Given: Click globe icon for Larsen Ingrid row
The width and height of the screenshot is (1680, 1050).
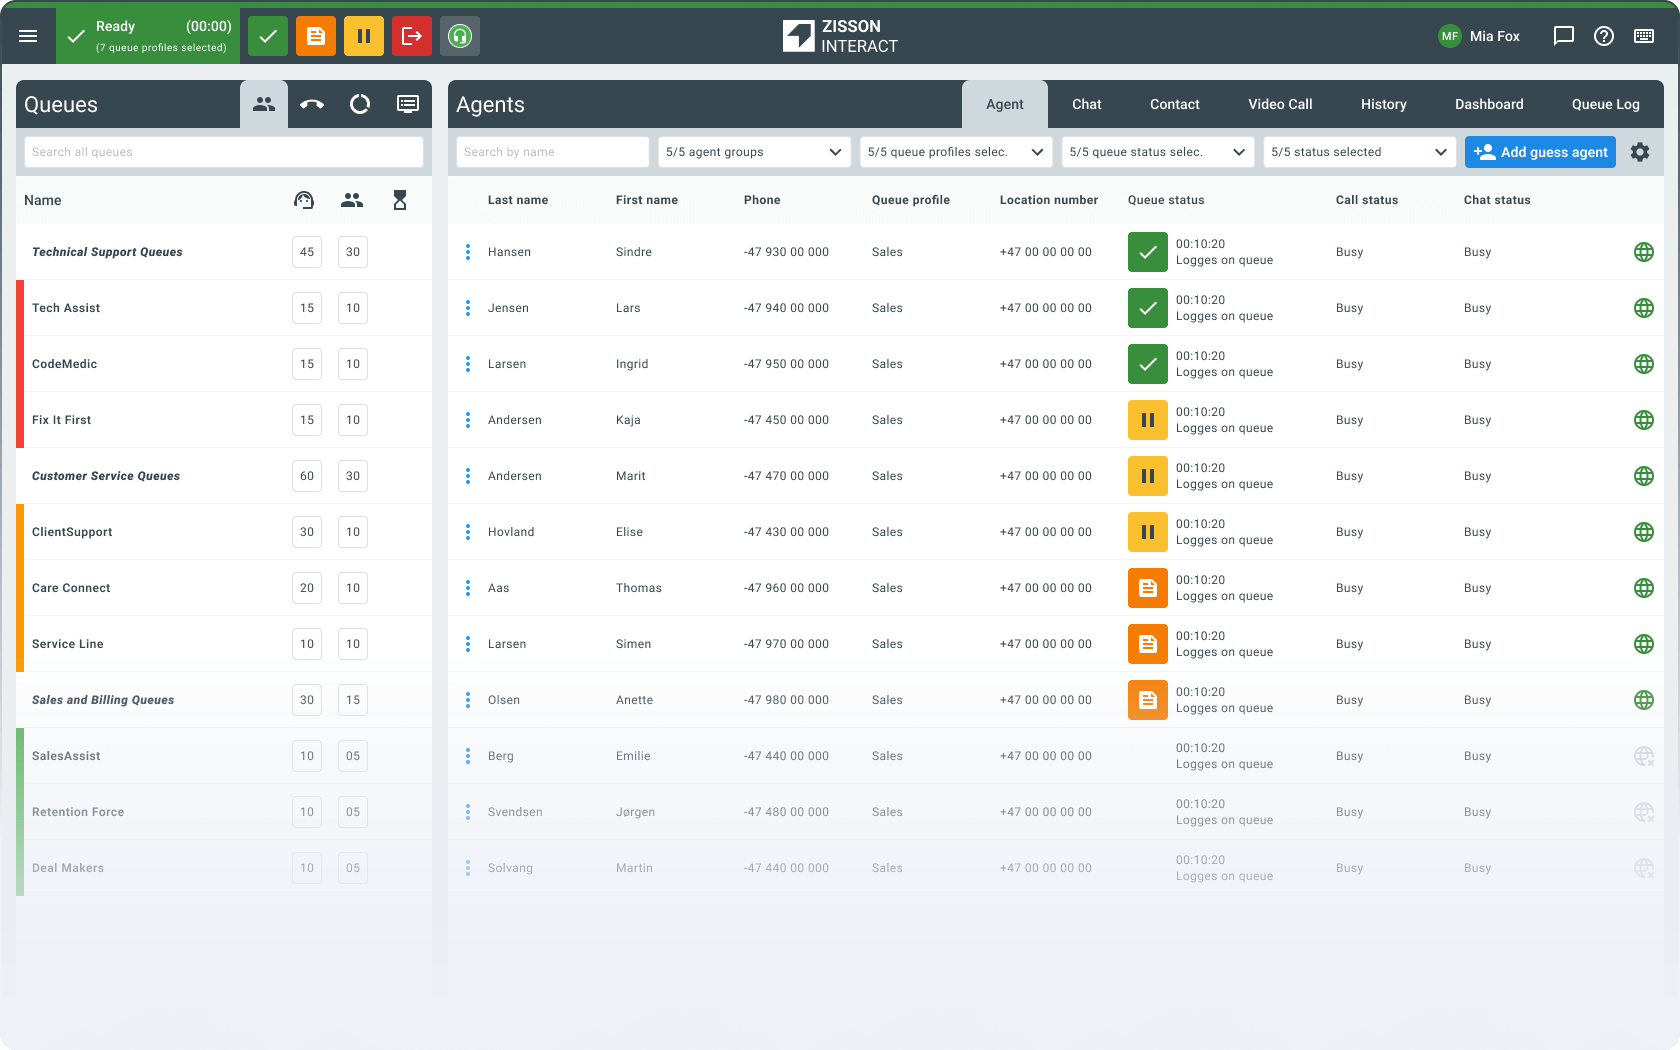Looking at the screenshot, I should (1644, 364).
